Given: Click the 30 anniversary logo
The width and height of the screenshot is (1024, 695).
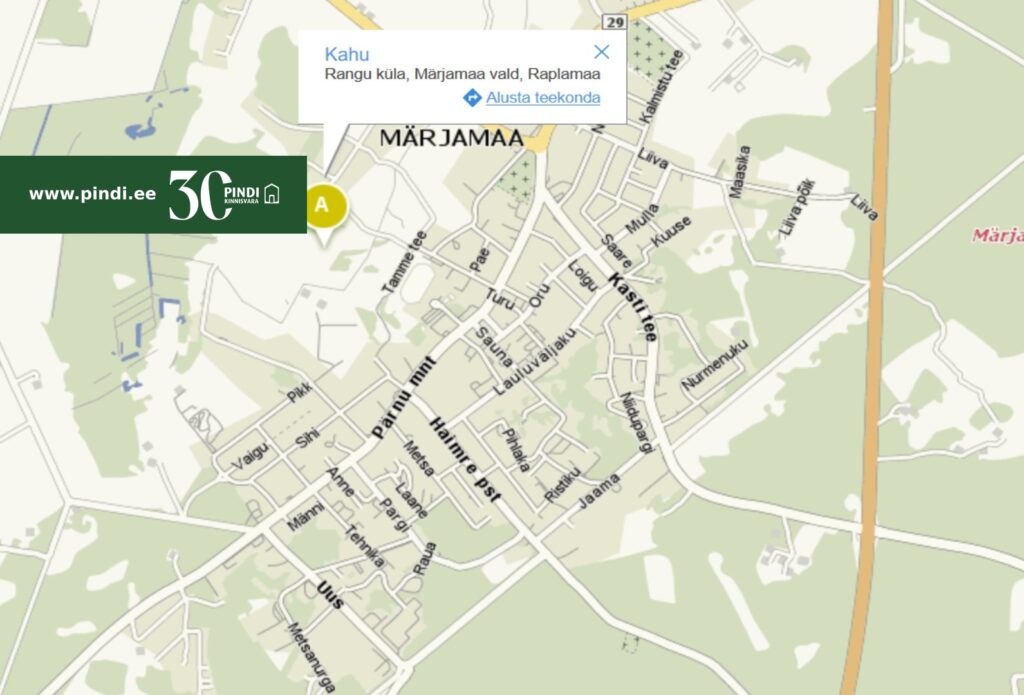Looking at the screenshot, I should click(x=199, y=195).
